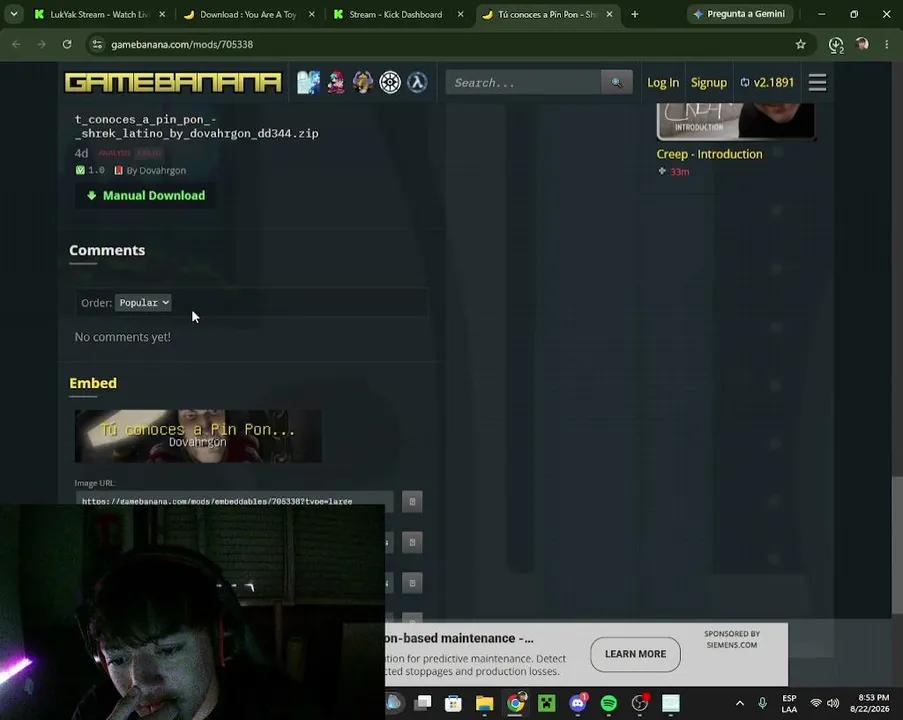The image size is (903, 720).
Task: Click the page vertical scrollbar thumb
Action: tap(897, 546)
